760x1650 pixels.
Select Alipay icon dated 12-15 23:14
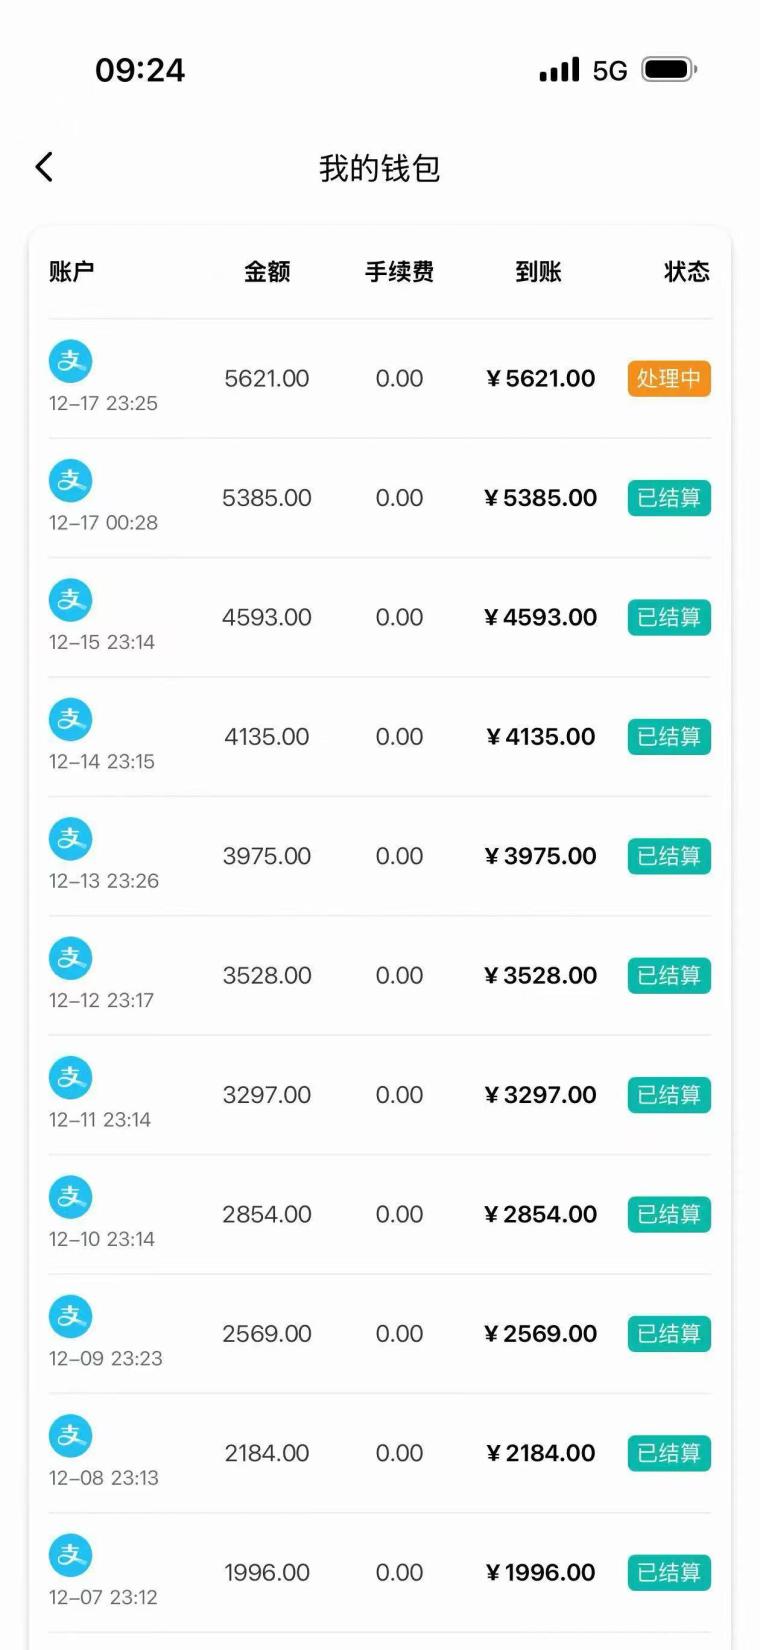coord(71,600)
